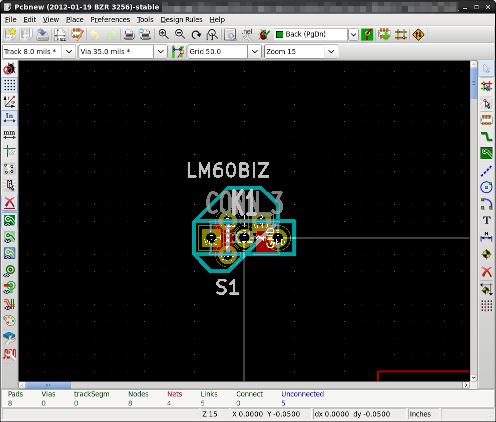Expand the Back (PgDn) layer dropdown arrow

[x=353, y=34]
